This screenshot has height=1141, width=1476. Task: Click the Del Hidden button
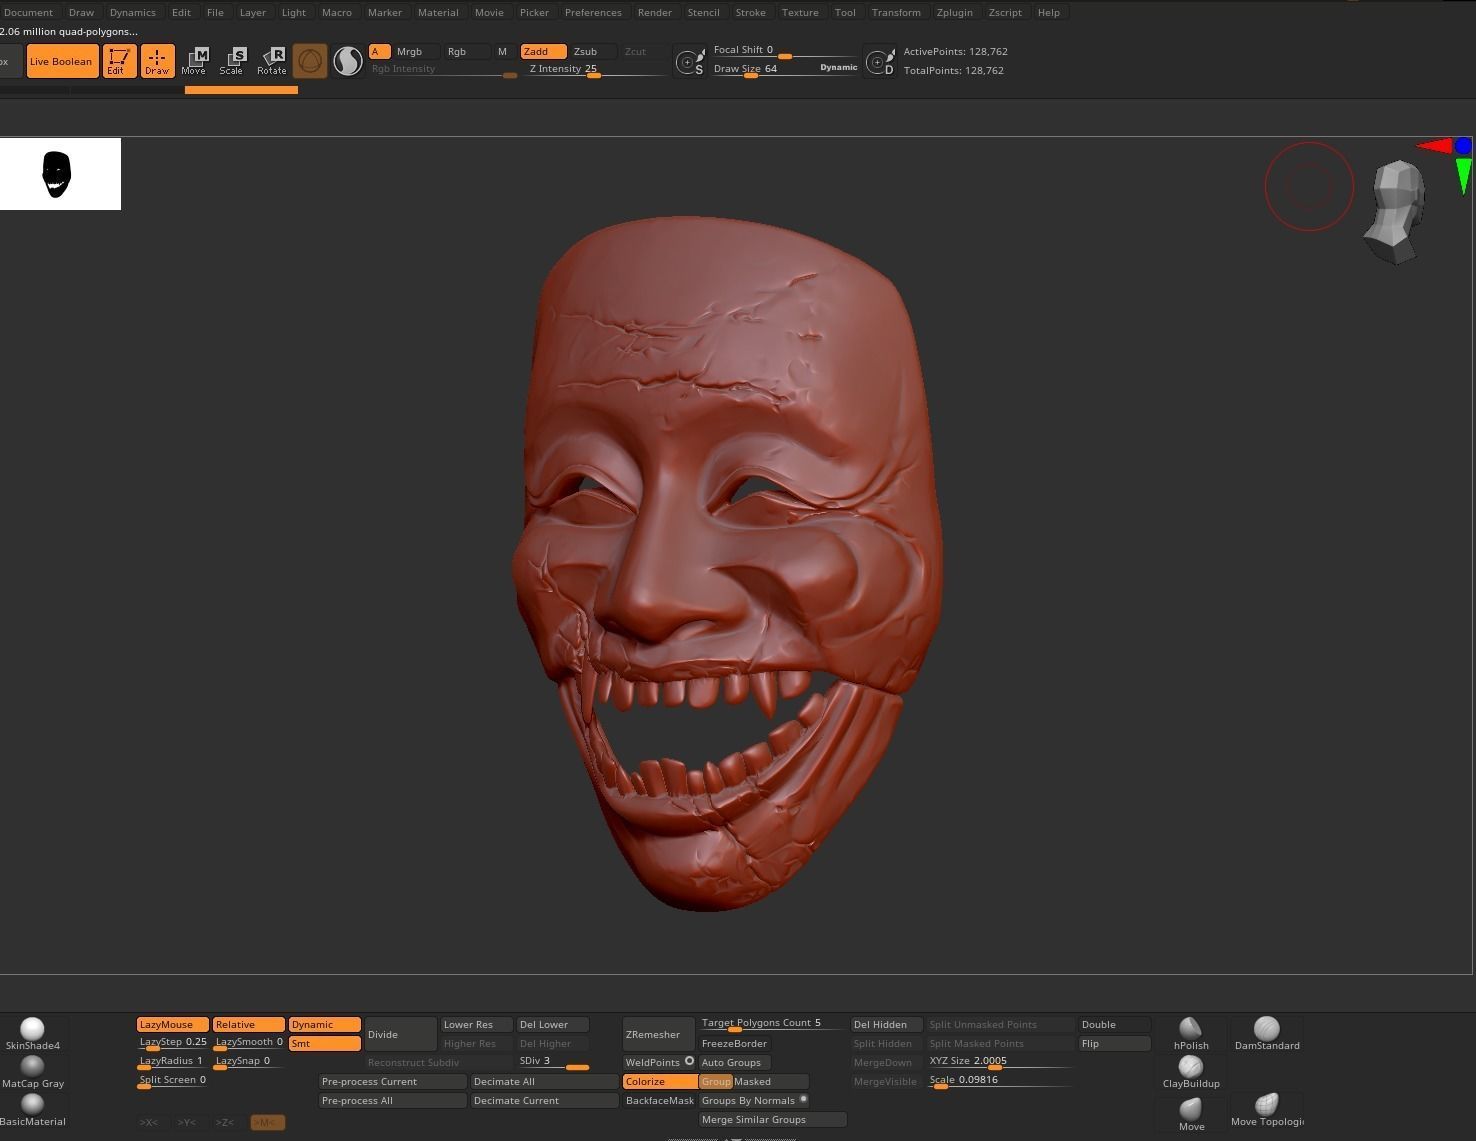(x=887, y=1024)
